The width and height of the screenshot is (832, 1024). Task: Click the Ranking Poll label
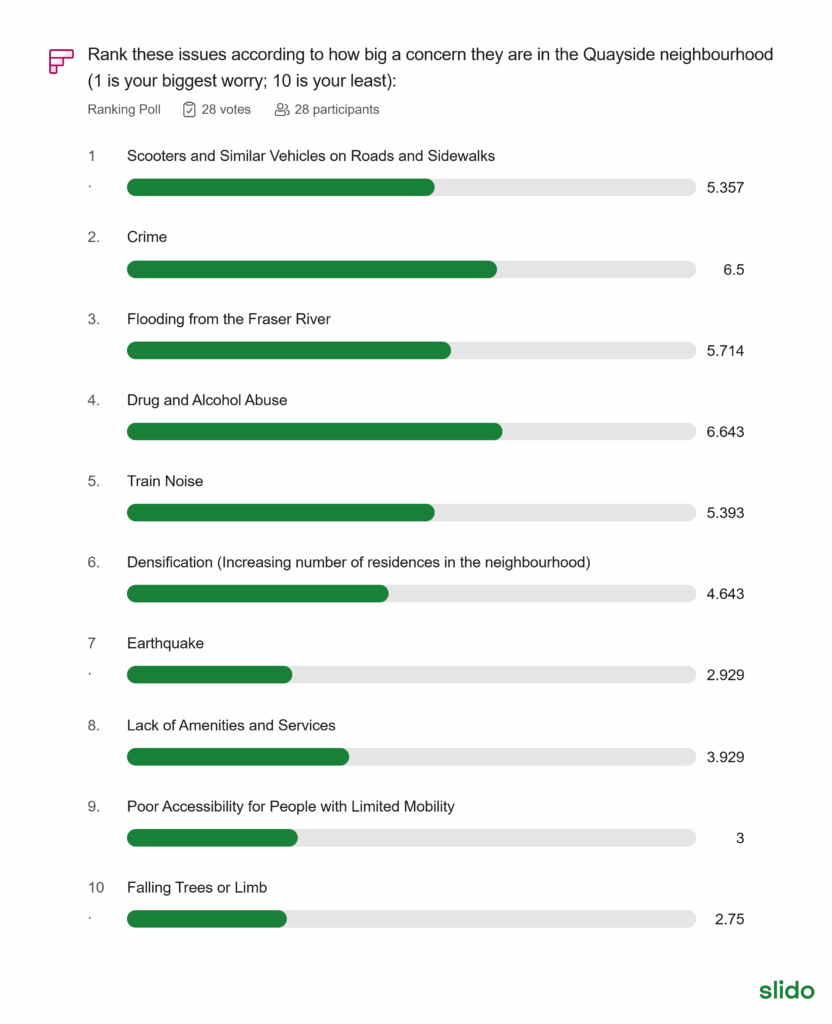[x=124, y=109]
